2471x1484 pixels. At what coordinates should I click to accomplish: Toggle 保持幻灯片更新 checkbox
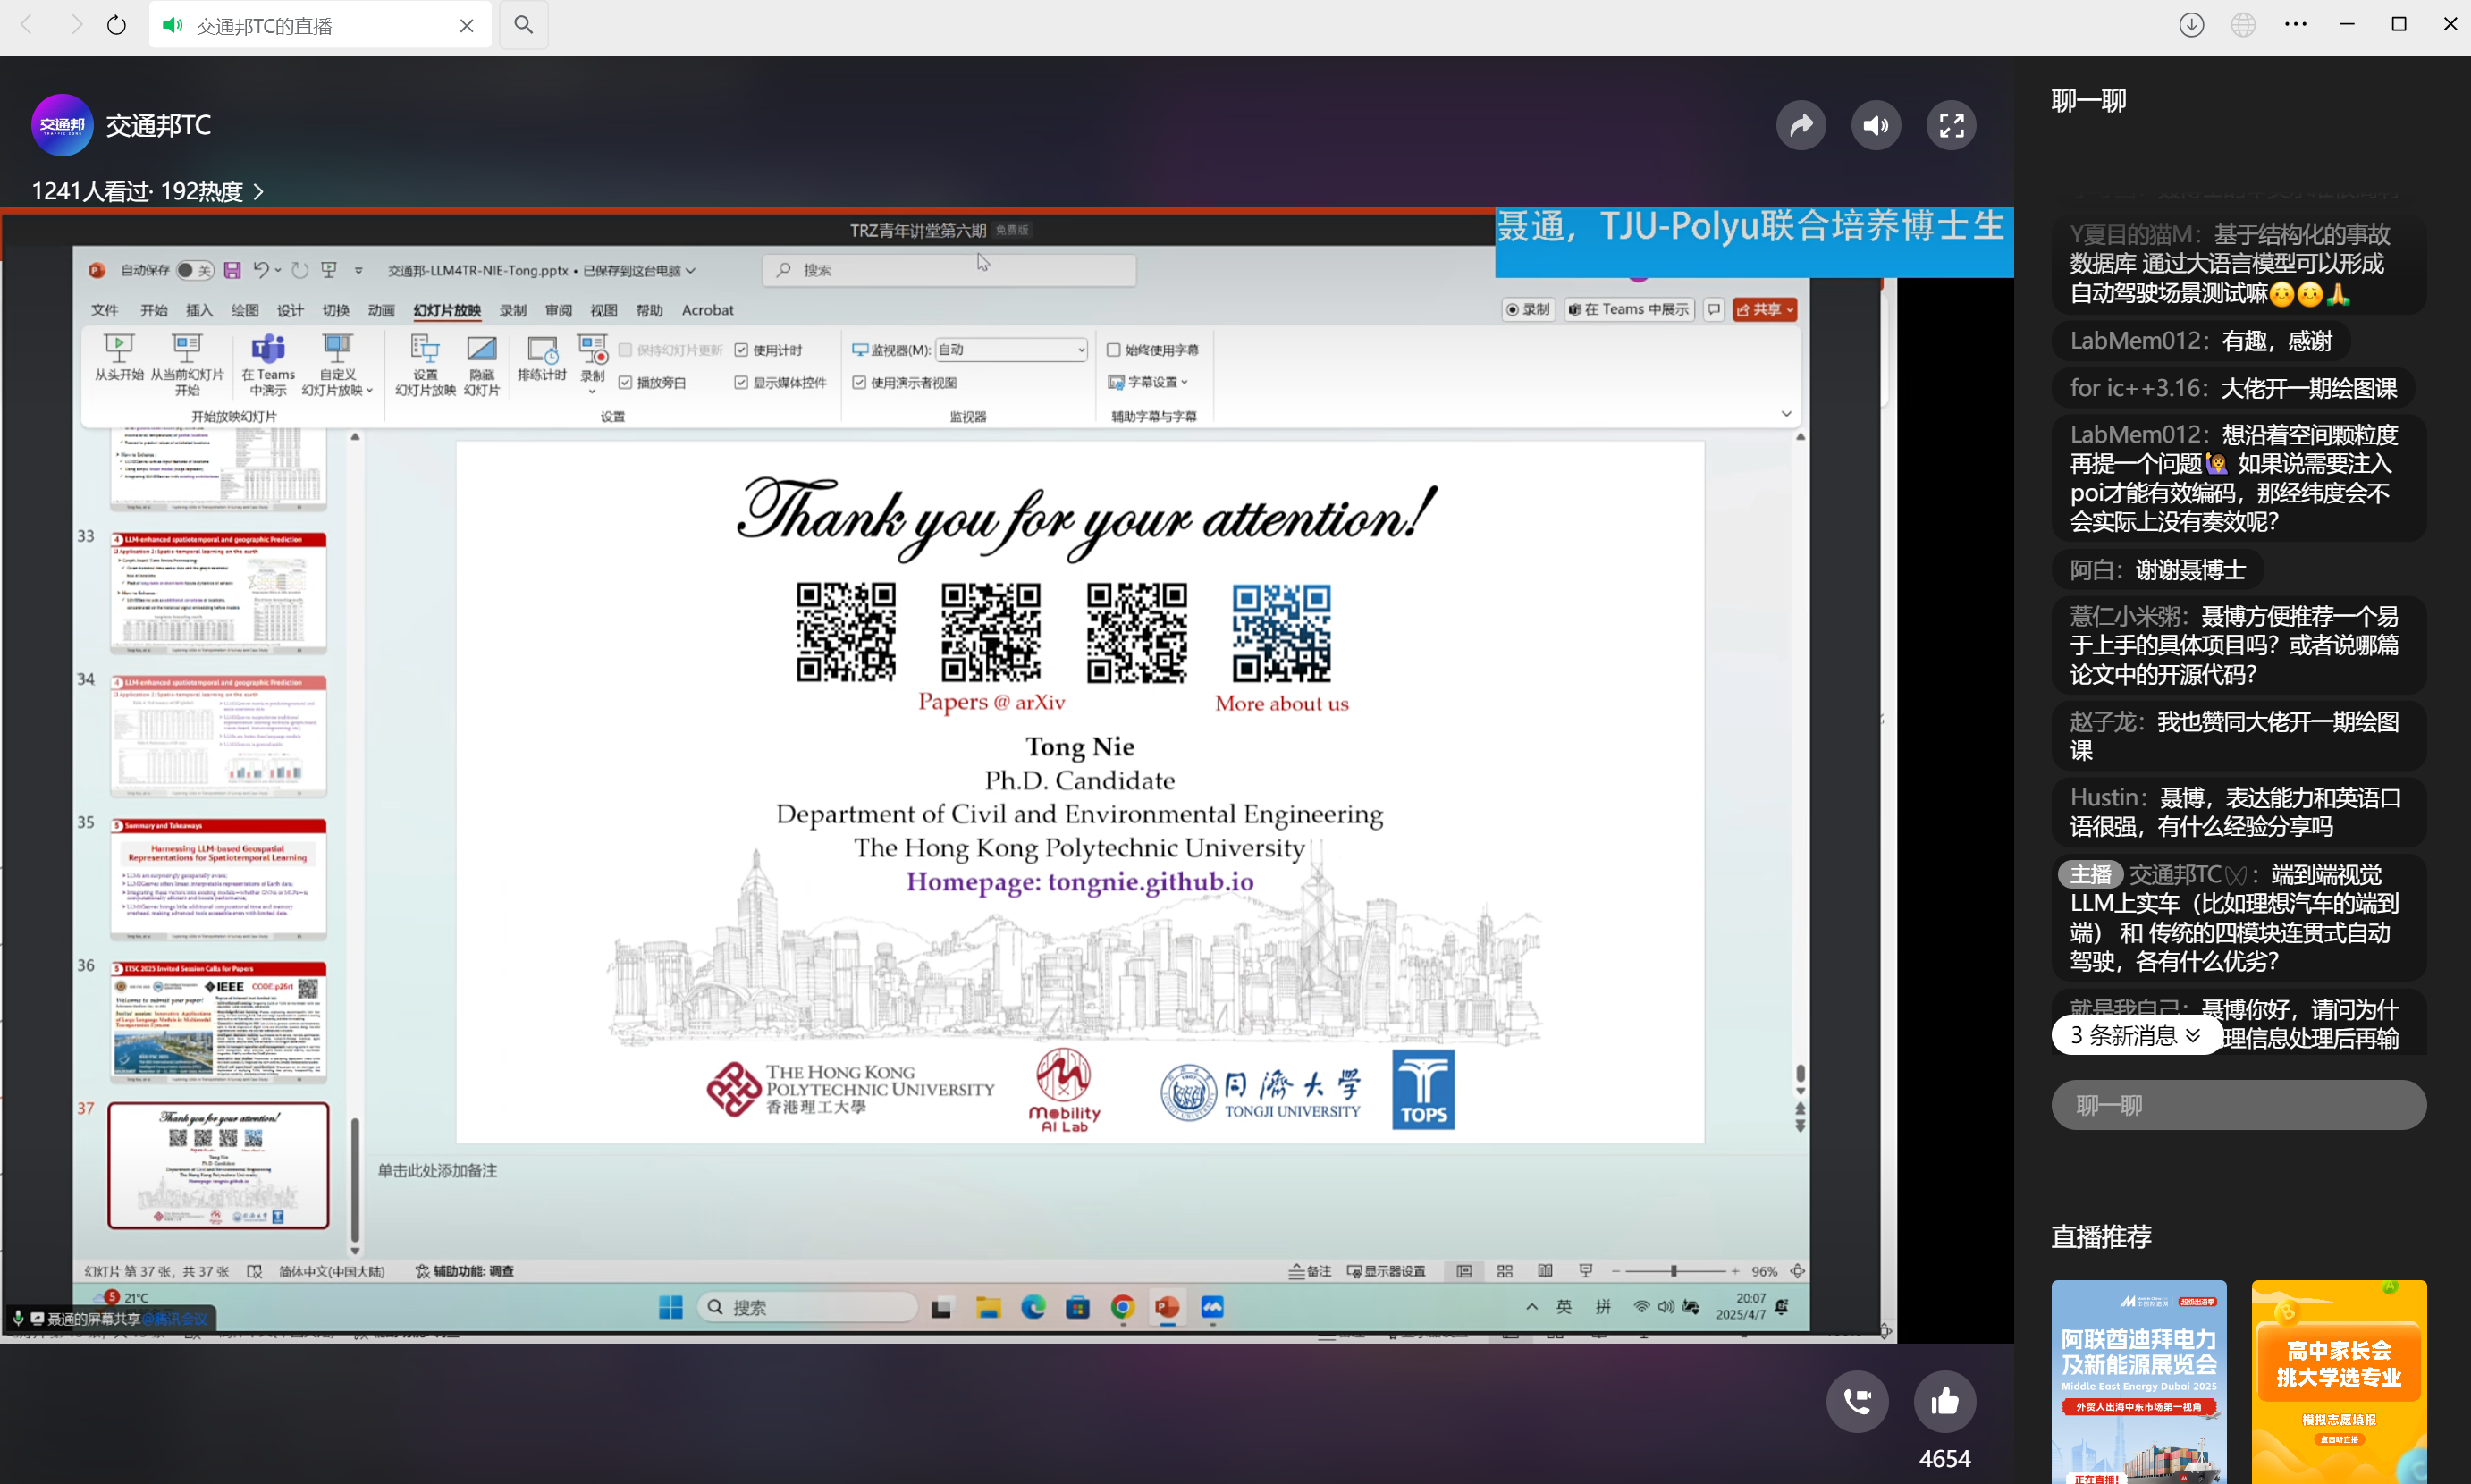pyautogui.click(x=625, y=350)
